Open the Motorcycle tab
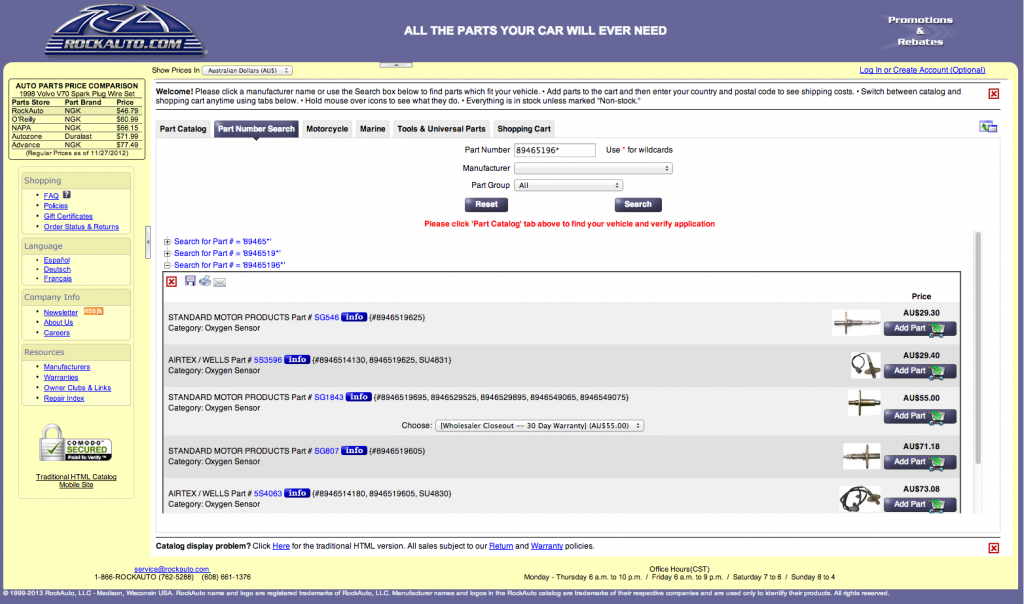 pyautogui.click(x=327, y=129)
